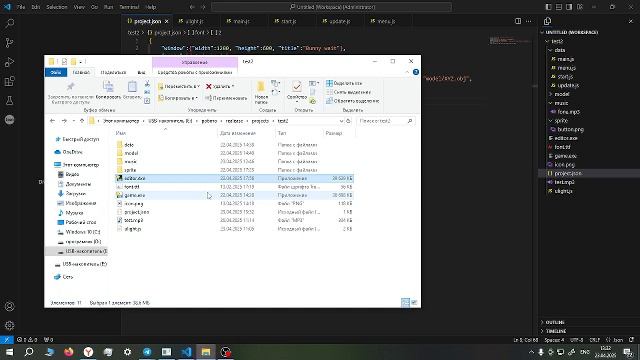Switch to large icons view in Explorer status bar

pyautogui.click(x=414, y=302)
